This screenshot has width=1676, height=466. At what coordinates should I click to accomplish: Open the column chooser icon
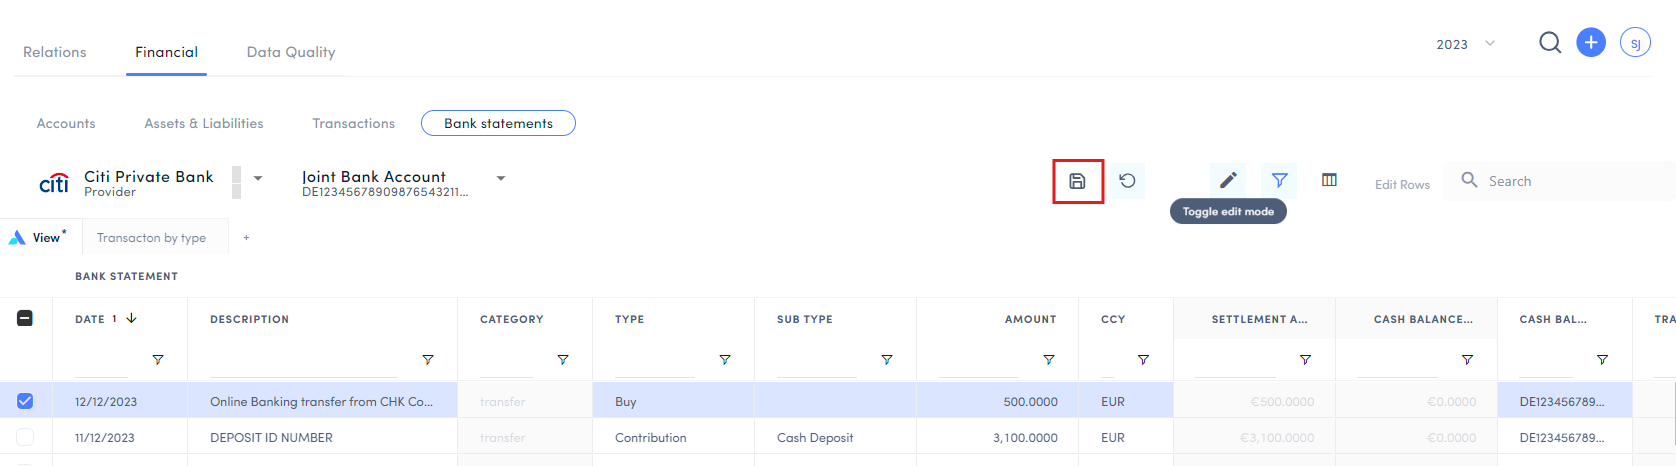[x=1329, y=180]
